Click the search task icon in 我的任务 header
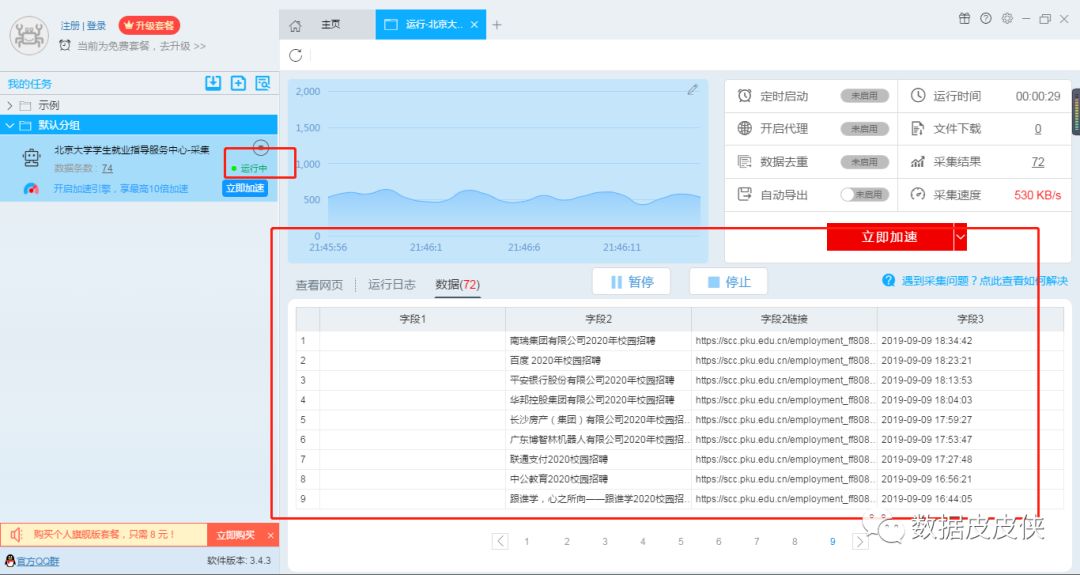This screenshot has width=1080, height=575. 262,83
